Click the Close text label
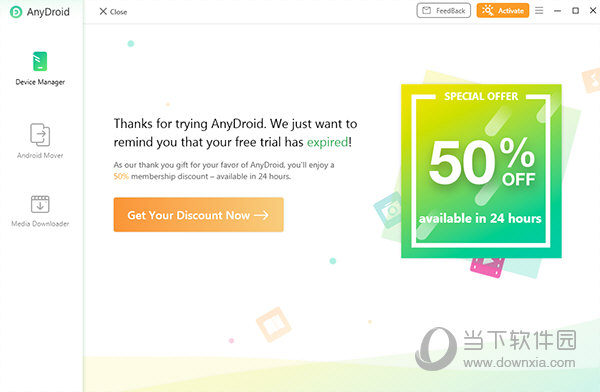 [119, 12]
